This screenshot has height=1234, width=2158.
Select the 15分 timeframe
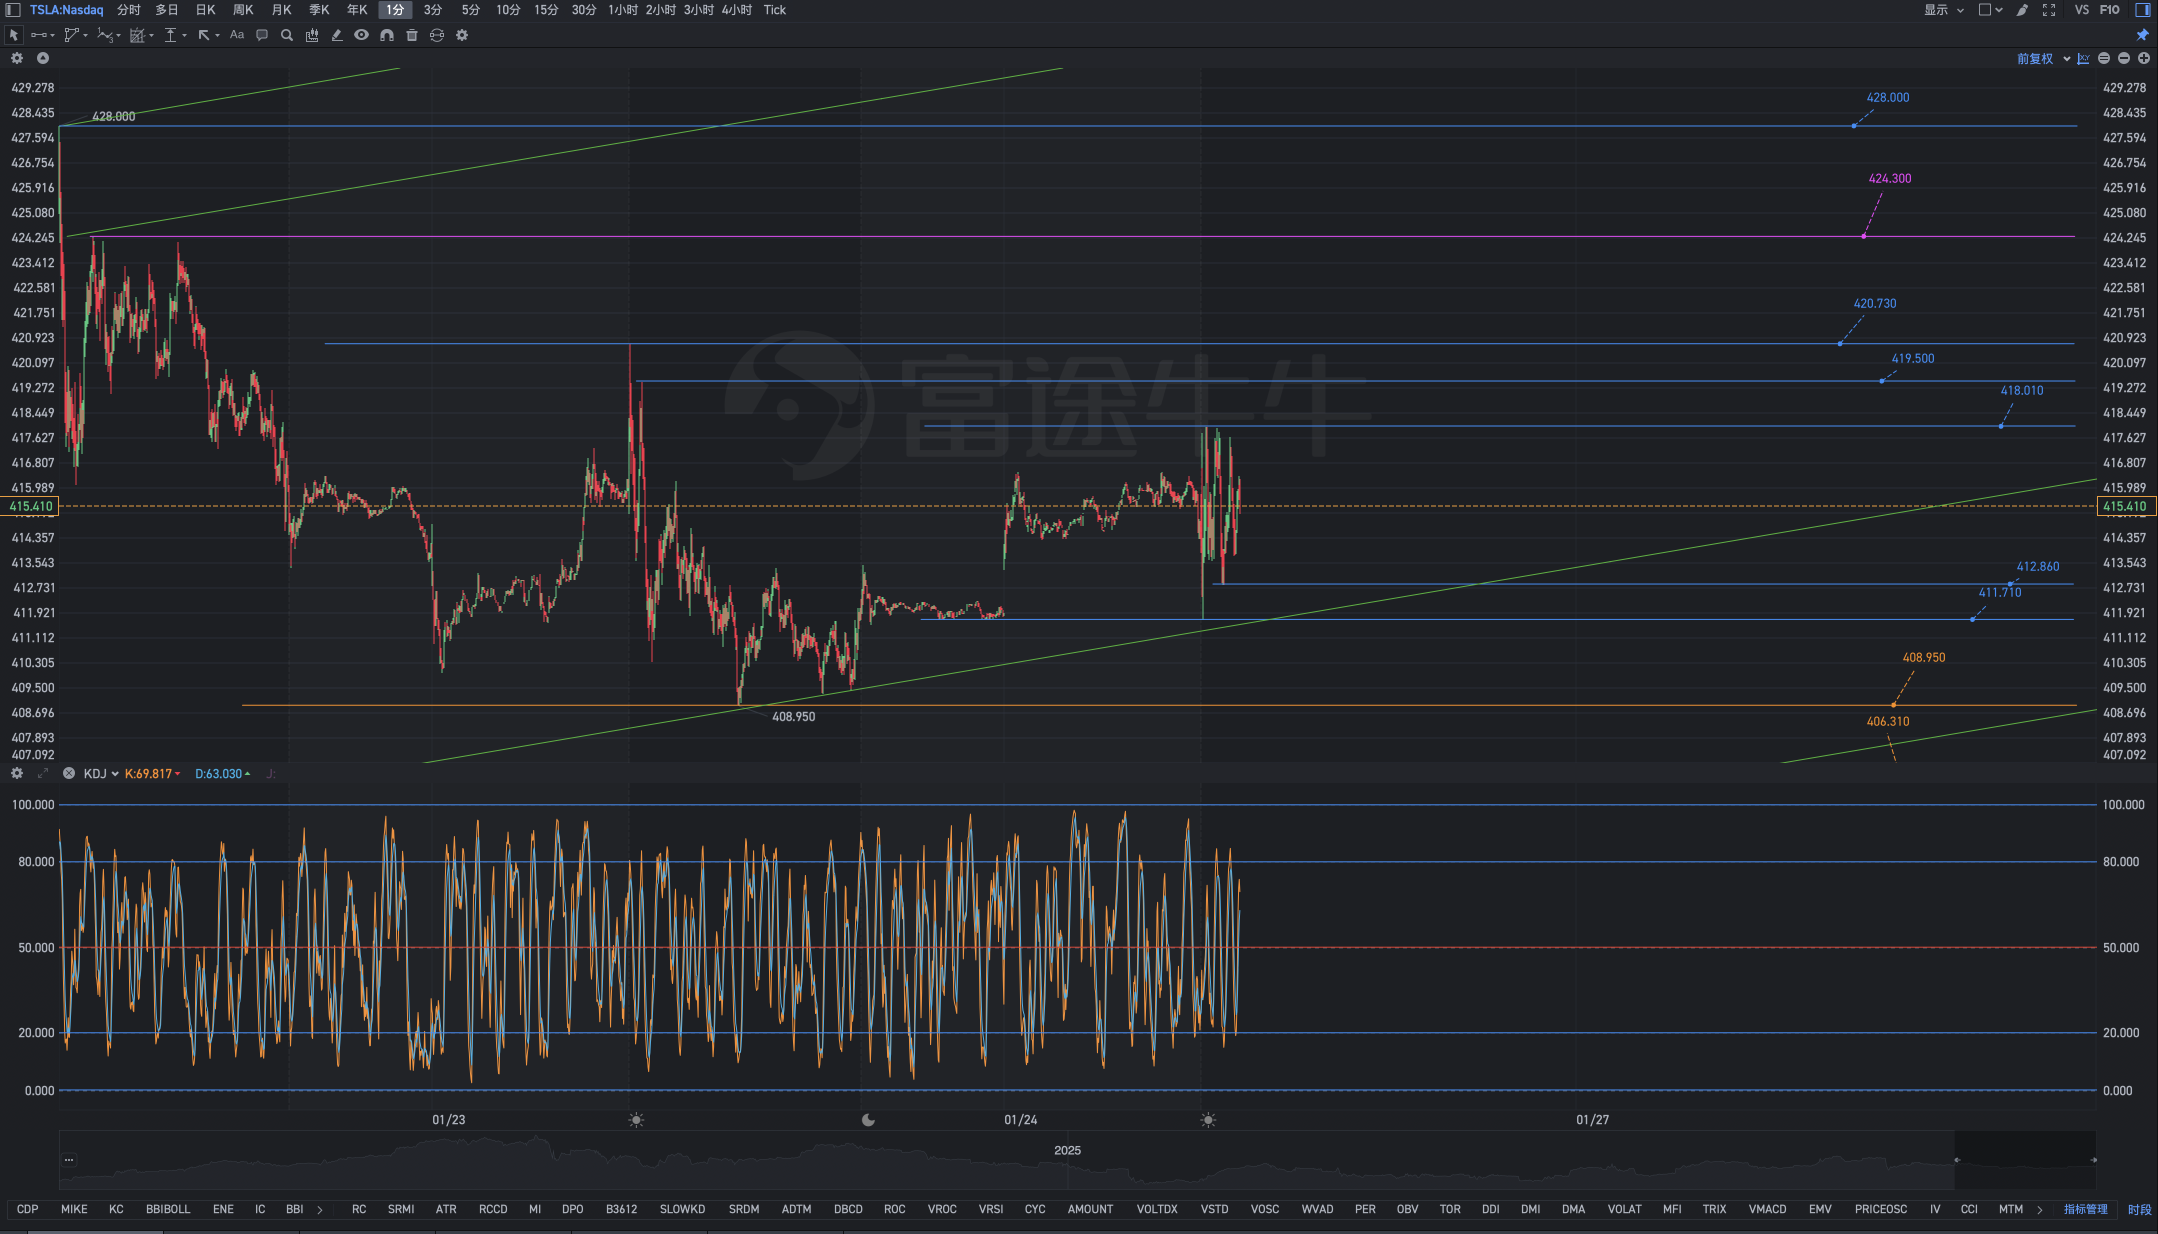pyautogui.click(x=546, y=10)
